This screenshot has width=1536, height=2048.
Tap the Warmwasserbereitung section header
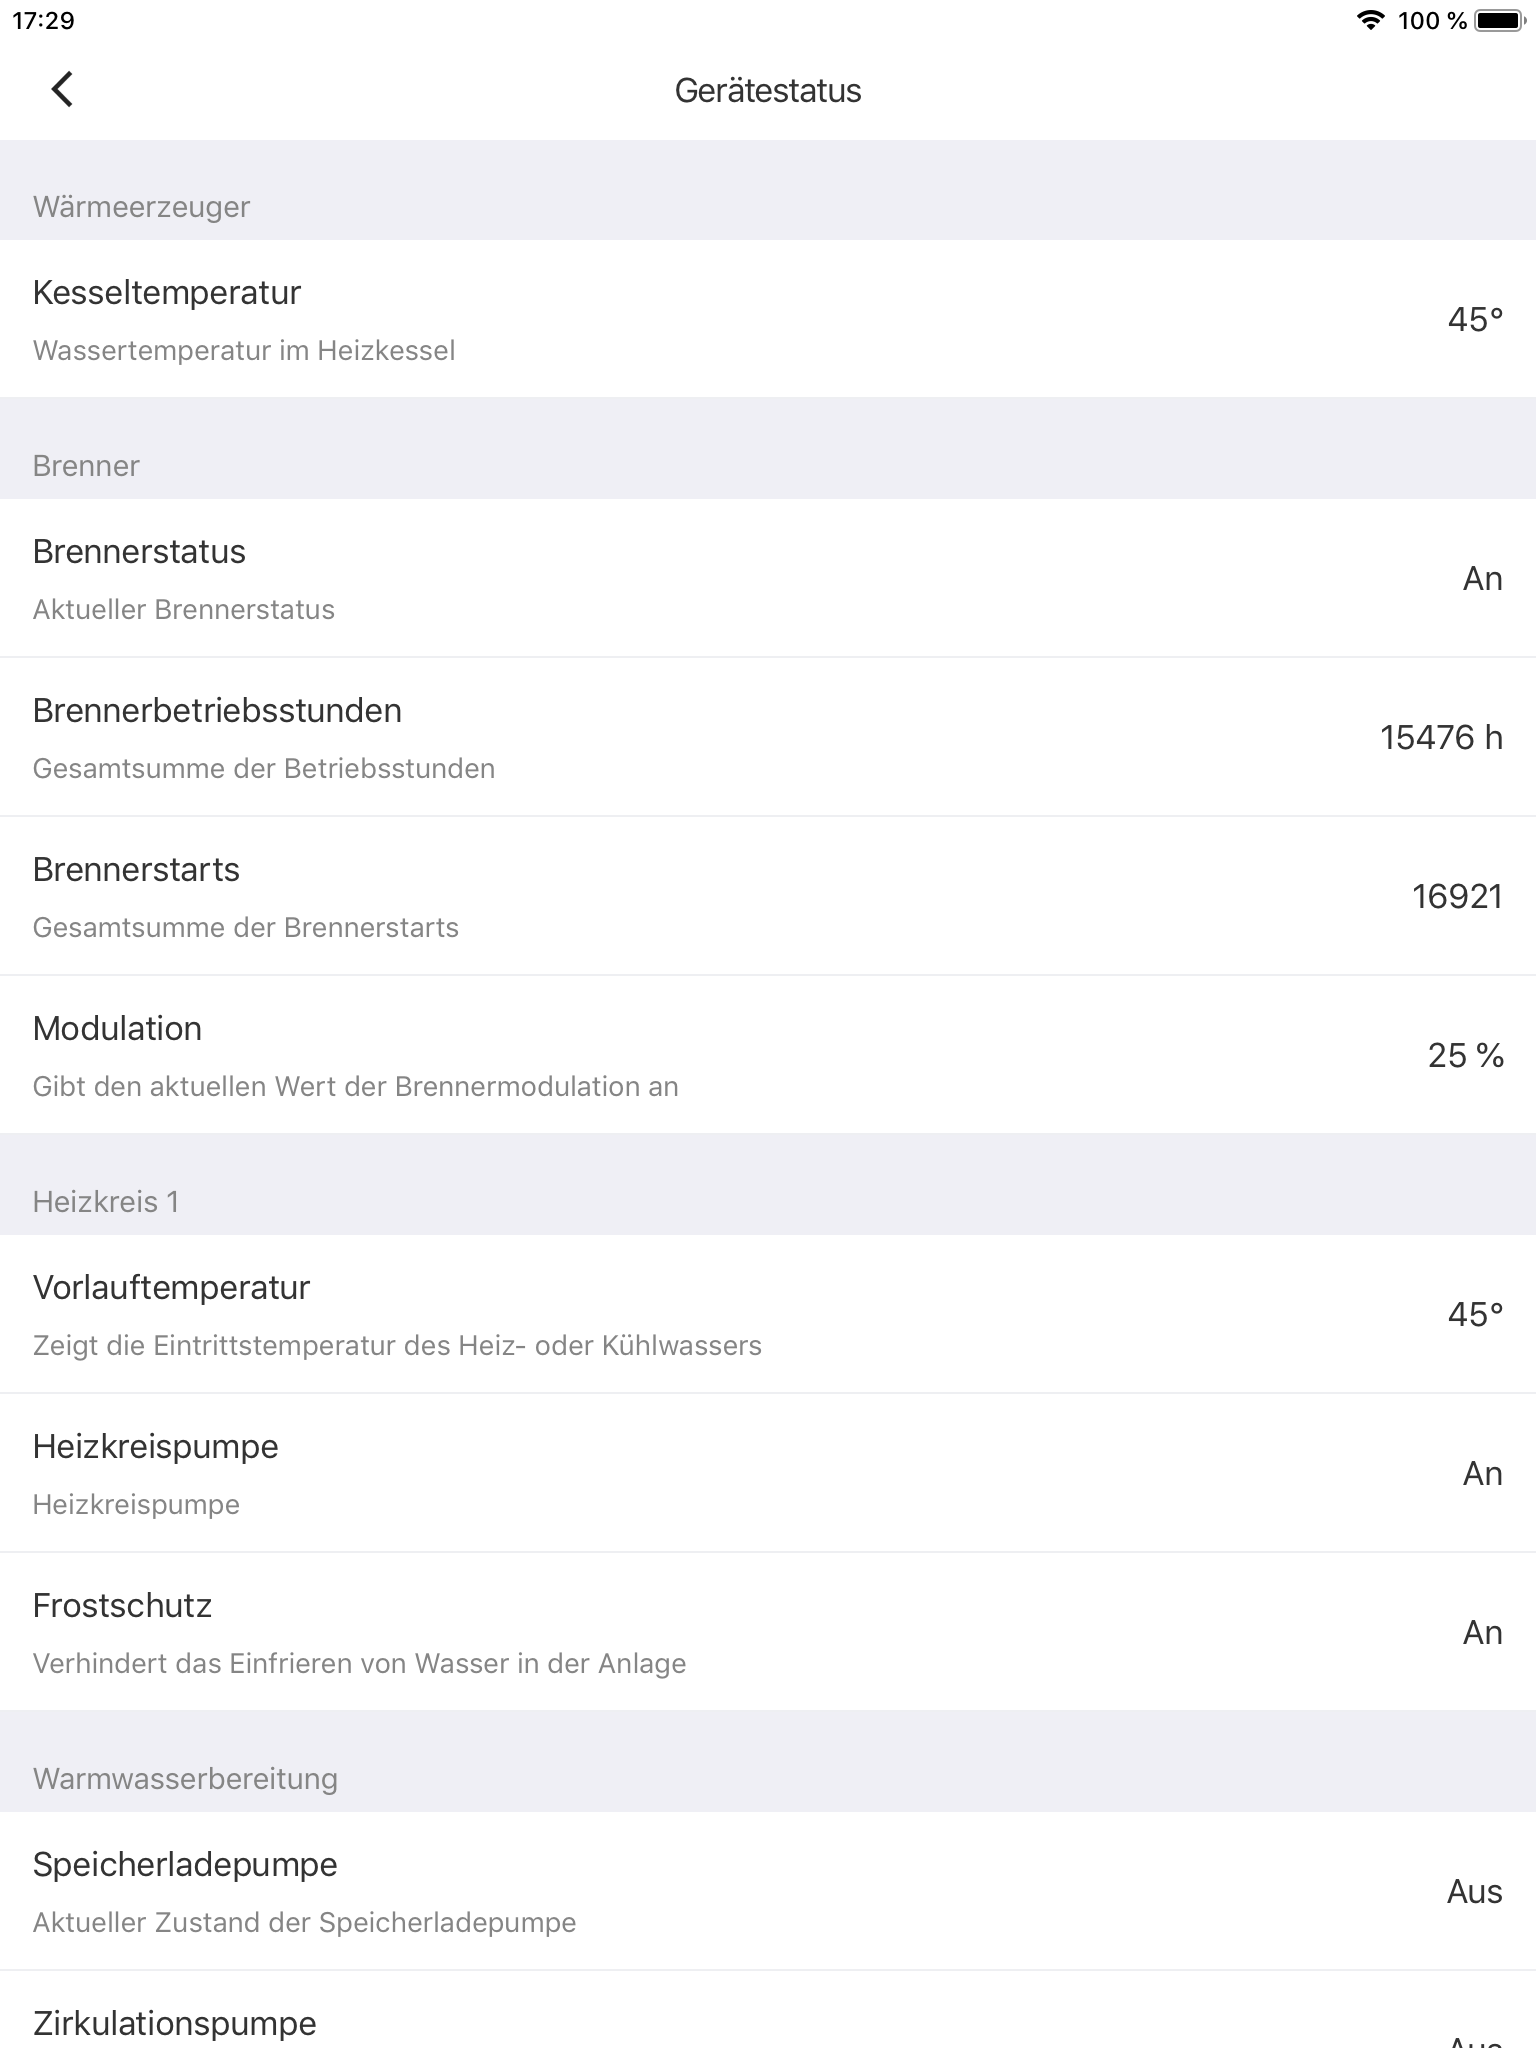pos(185,1778)
